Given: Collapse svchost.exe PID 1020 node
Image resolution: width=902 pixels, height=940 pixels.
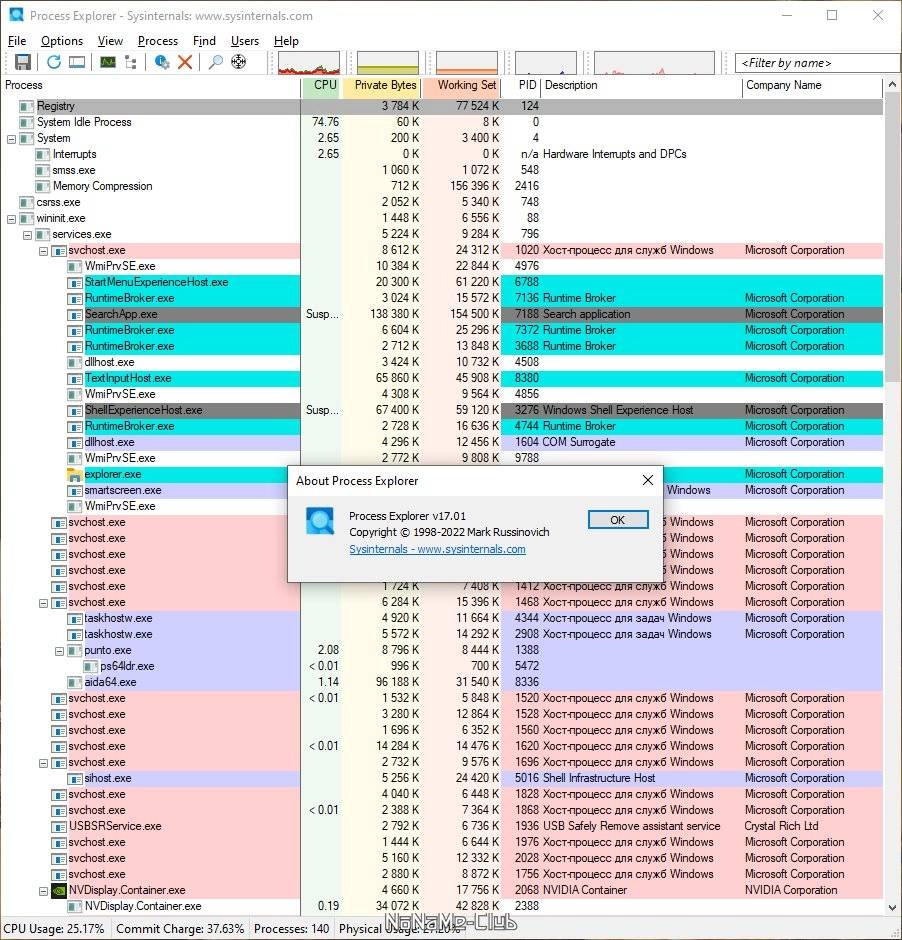Looking at the screenshot, I should 43,251.
